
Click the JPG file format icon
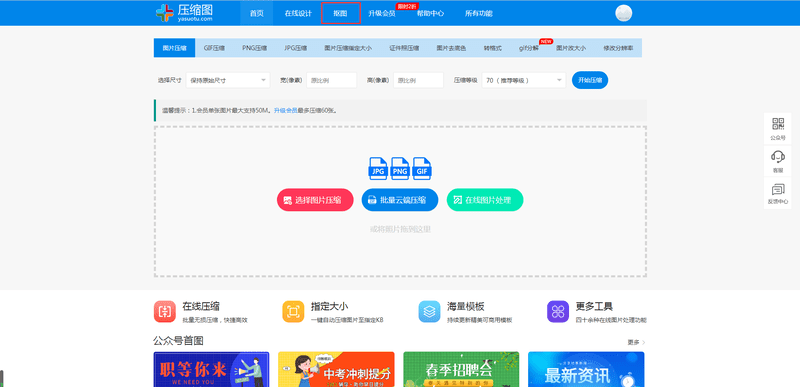pyautogui.click(x=379, y=169)
